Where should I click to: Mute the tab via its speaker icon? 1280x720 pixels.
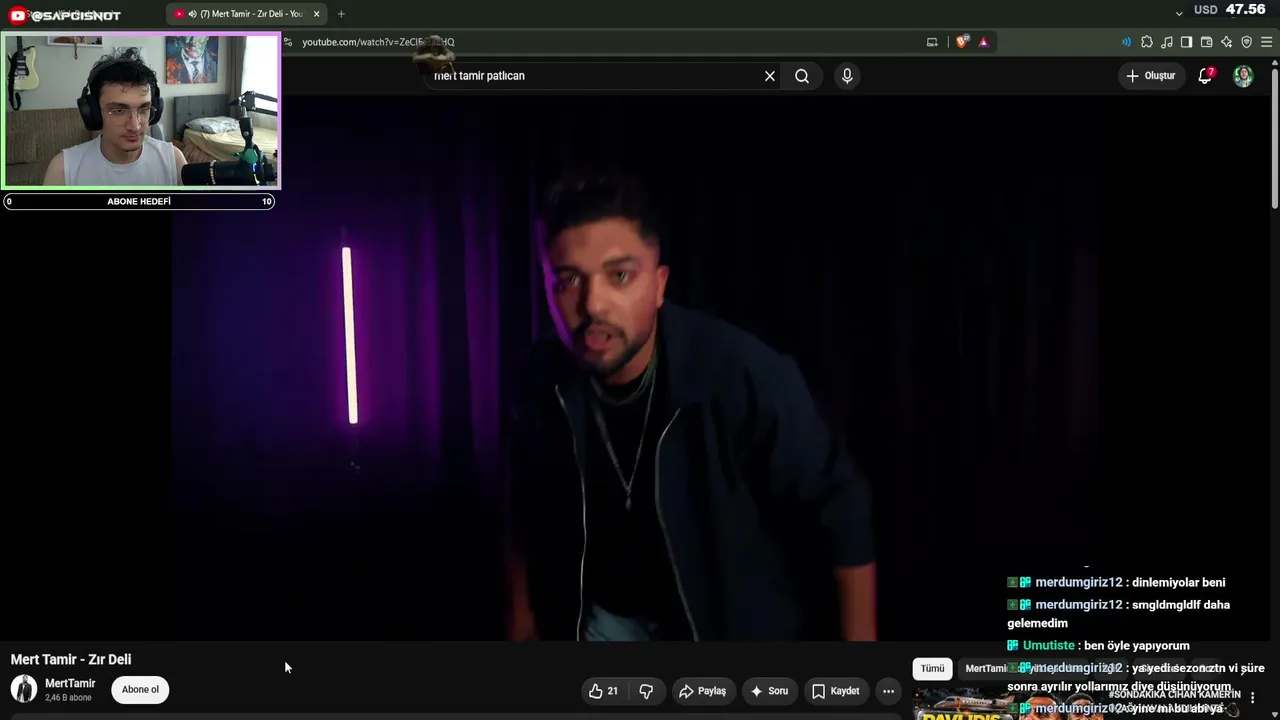click(192, 14)
